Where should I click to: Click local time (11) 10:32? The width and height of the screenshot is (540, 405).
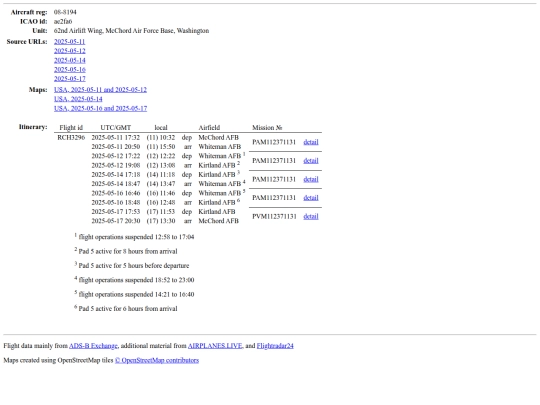click(x=161, y=137)
